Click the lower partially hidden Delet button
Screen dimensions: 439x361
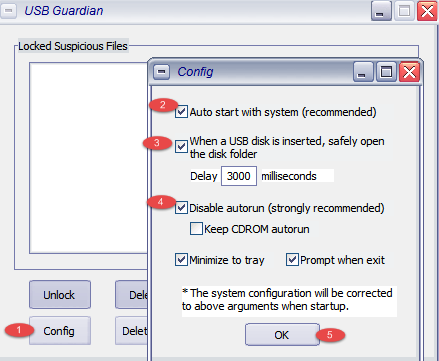pos(132,331)
